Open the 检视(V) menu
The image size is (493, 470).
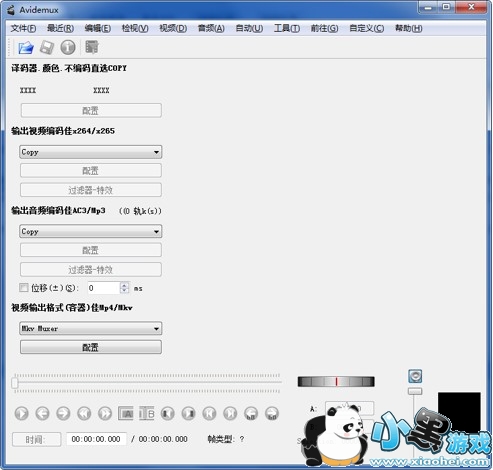pos(135,28)
